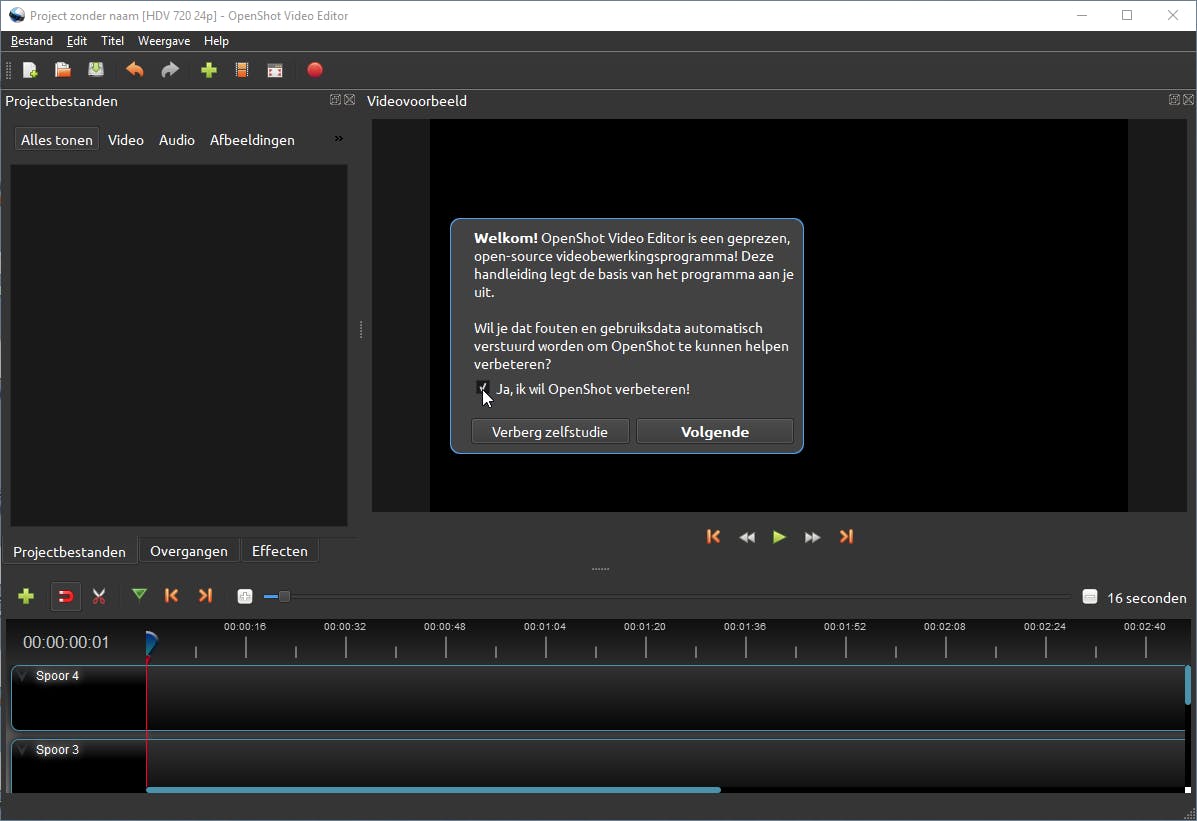The width and height of the screenshot is (1197, 821).
Task: Click the Save Project toolbar icon
Action: [x=95, y=70]
